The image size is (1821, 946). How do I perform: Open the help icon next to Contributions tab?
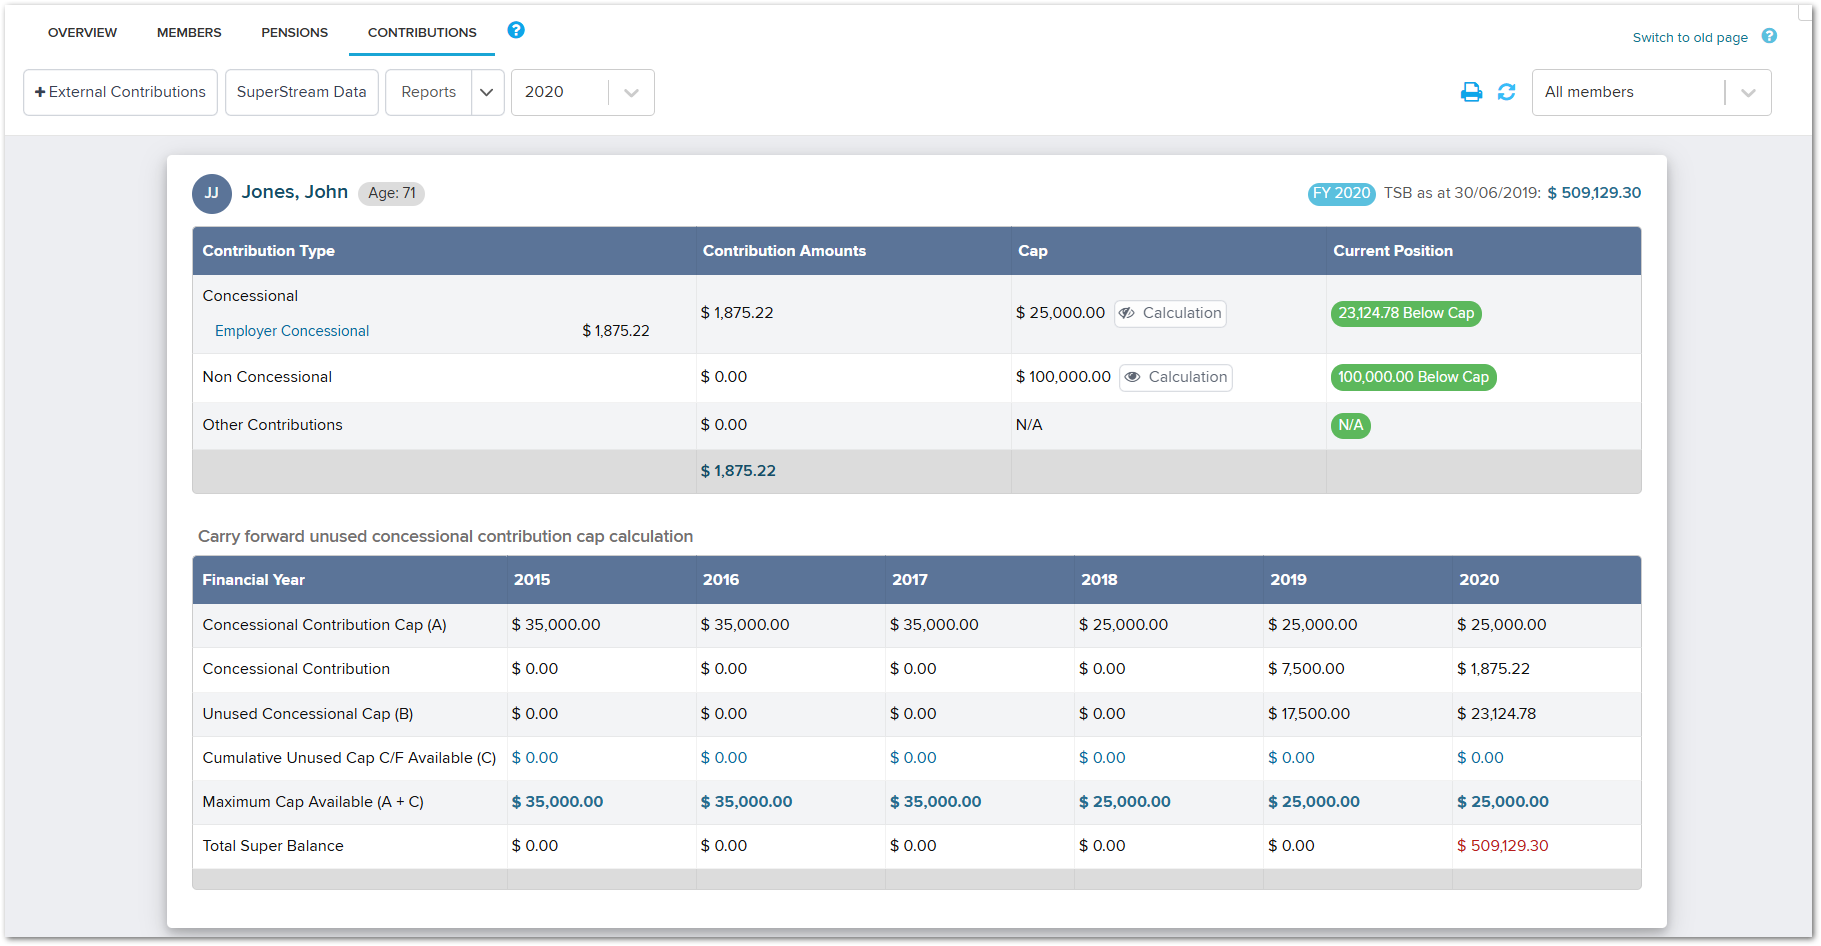pyautogui.click(x=516, y=30)
